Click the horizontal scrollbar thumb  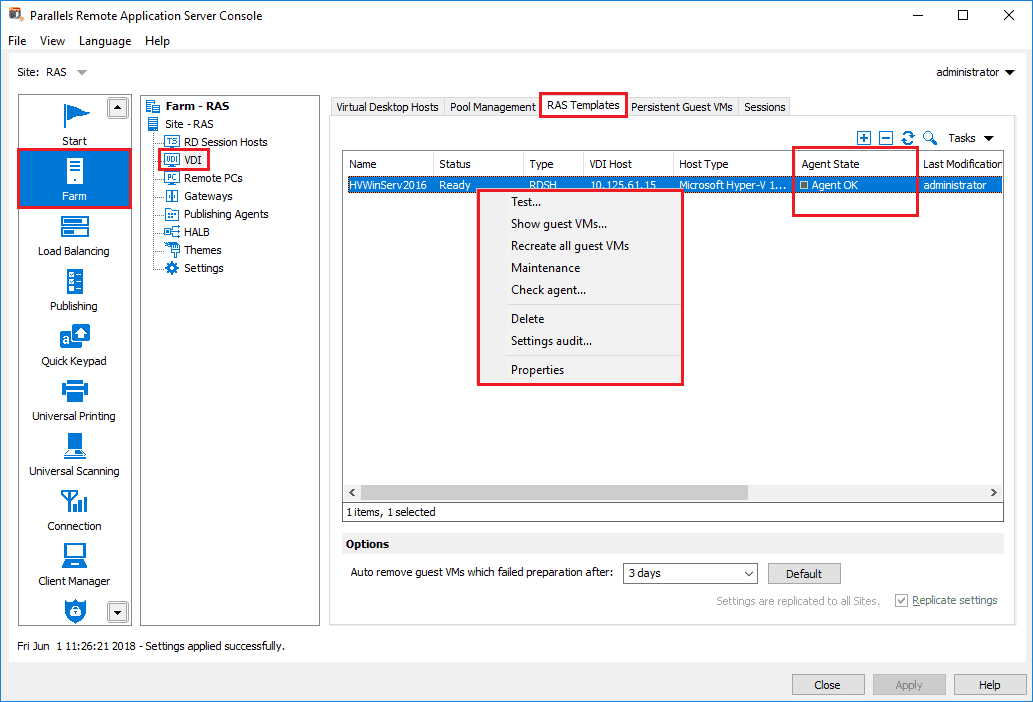click(554, 493)
